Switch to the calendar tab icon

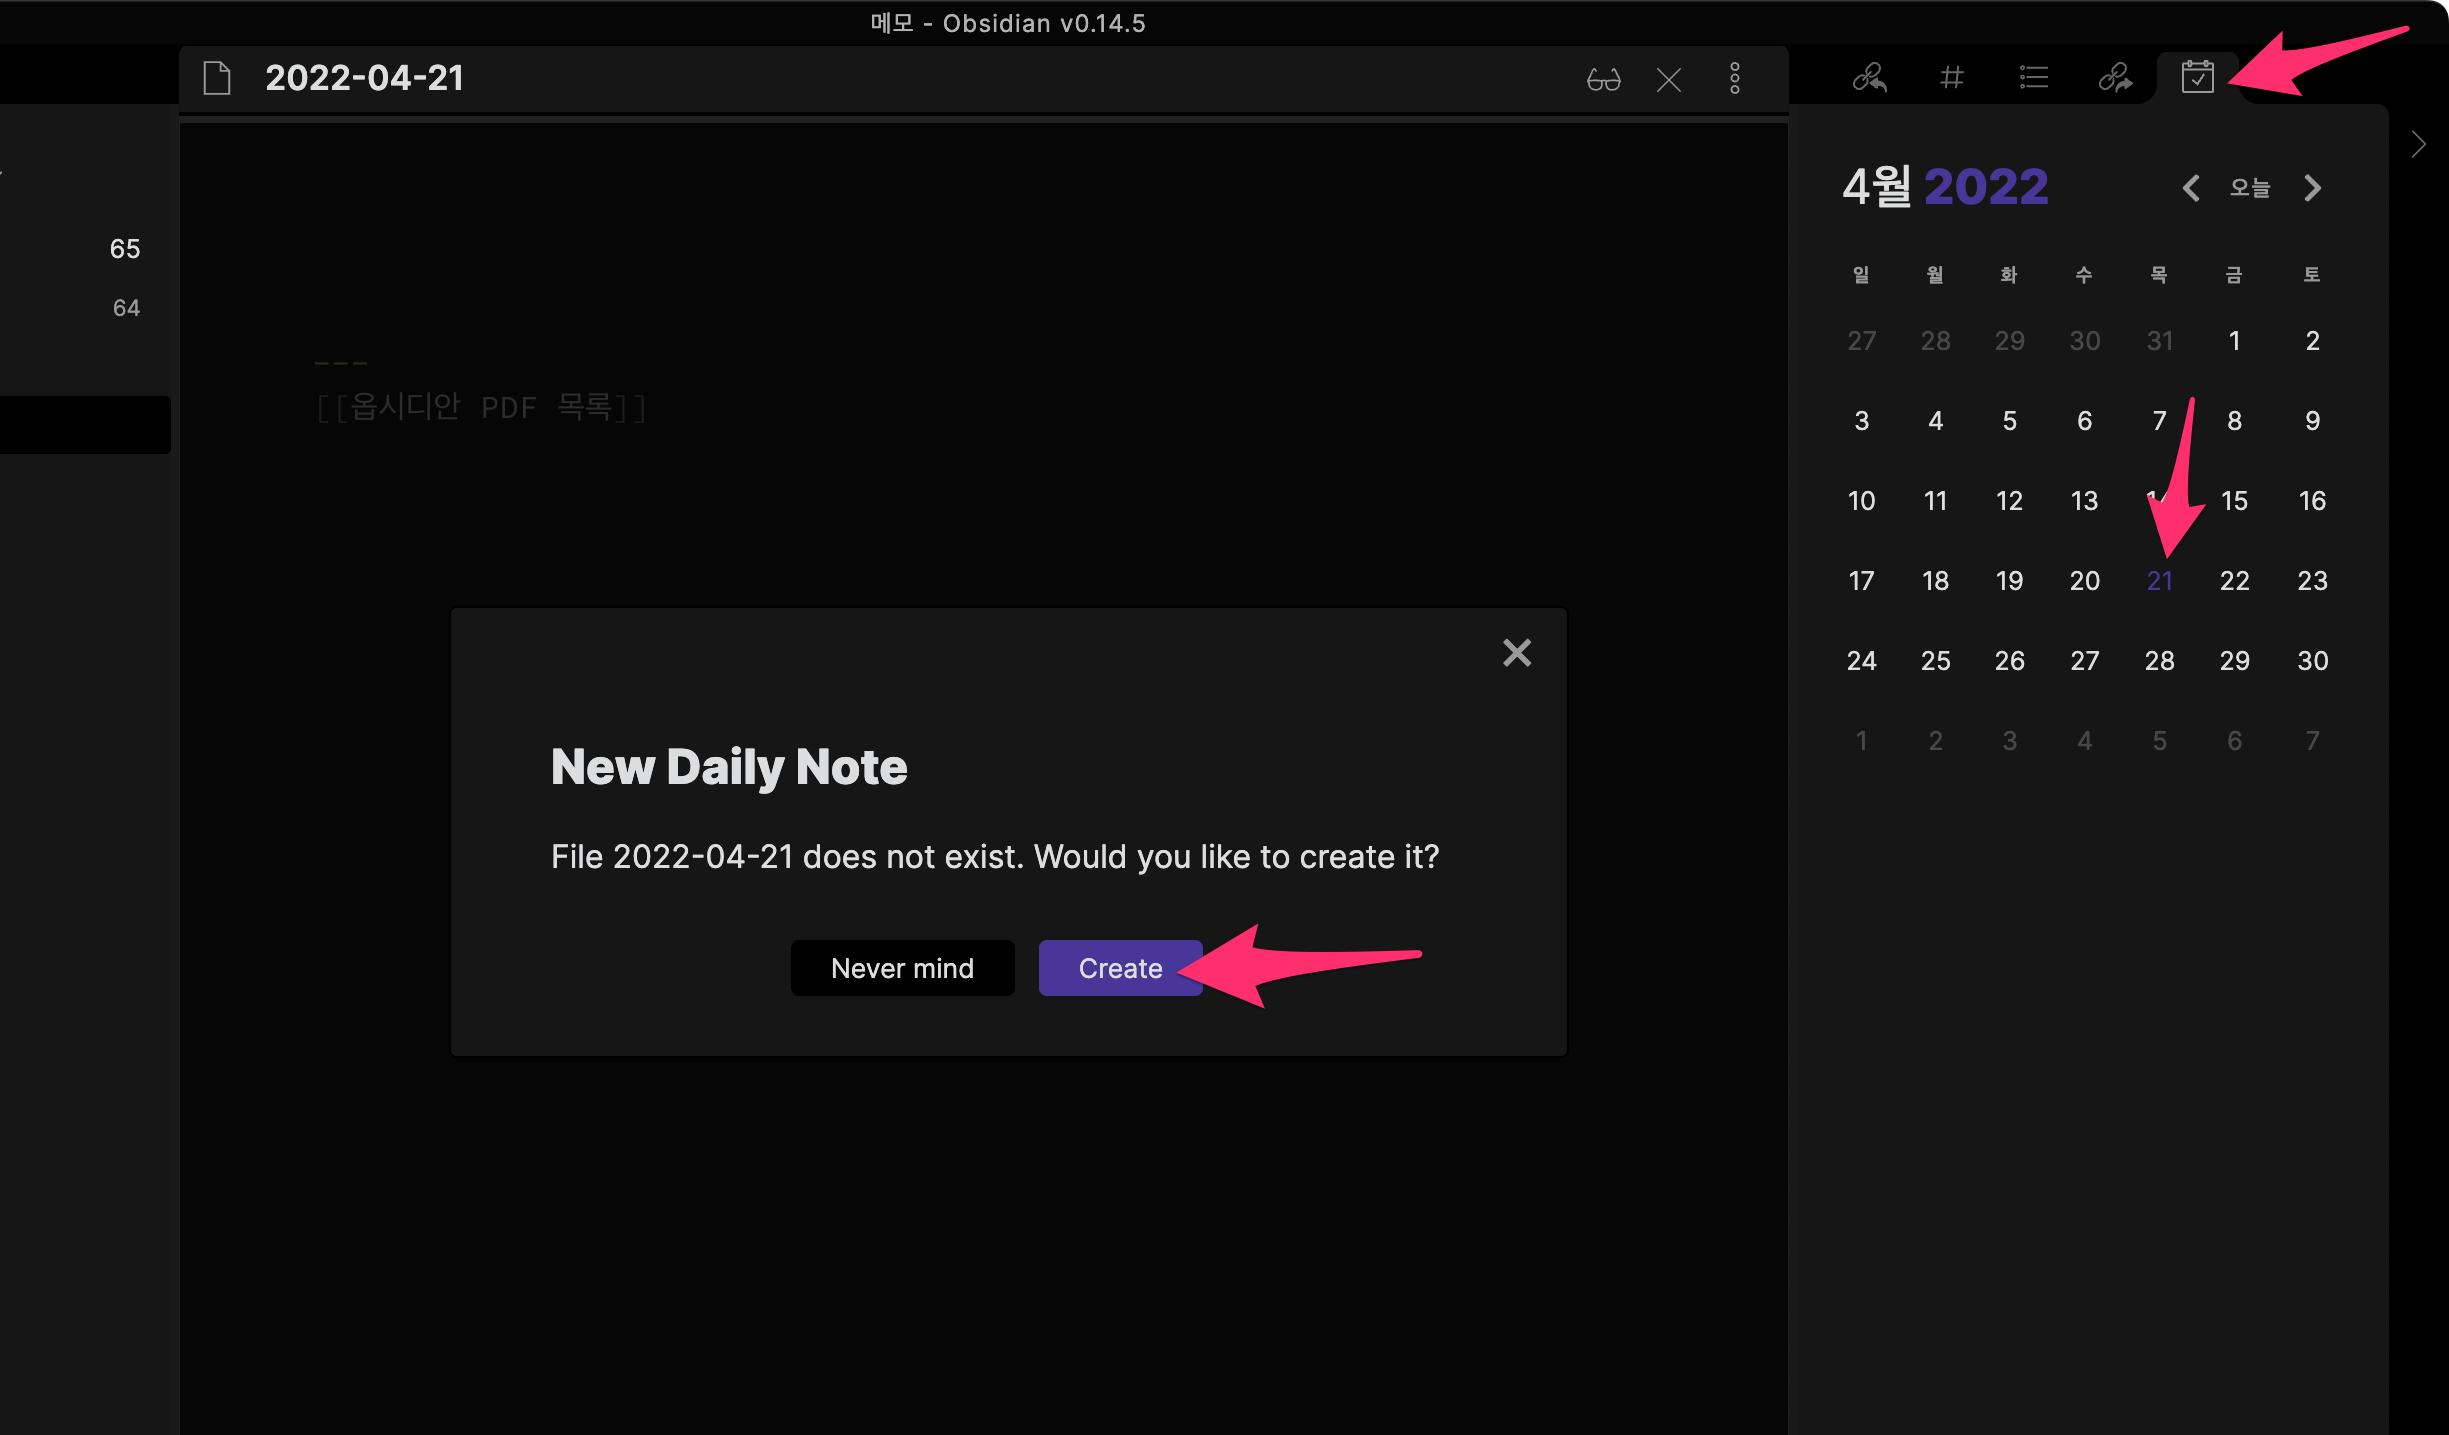click(x=2197, y=78)
